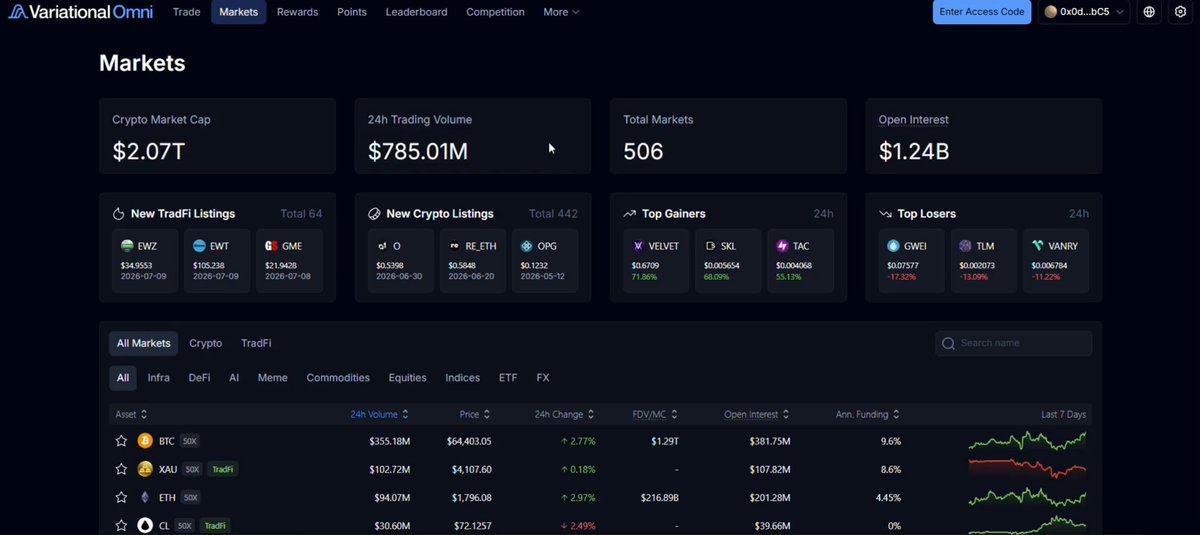Click the Variational Omni logo
Viewport: 1200px width, 535px height.
click(83, 12)
